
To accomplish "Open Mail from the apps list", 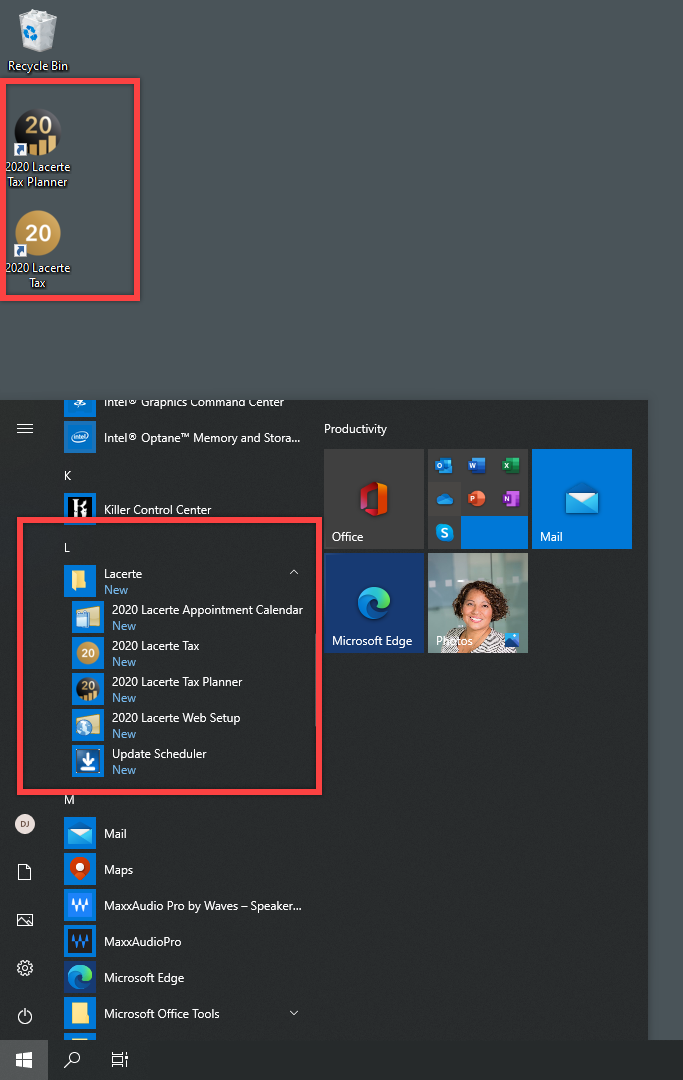I will pyautogui.click(x=184, y=833).
